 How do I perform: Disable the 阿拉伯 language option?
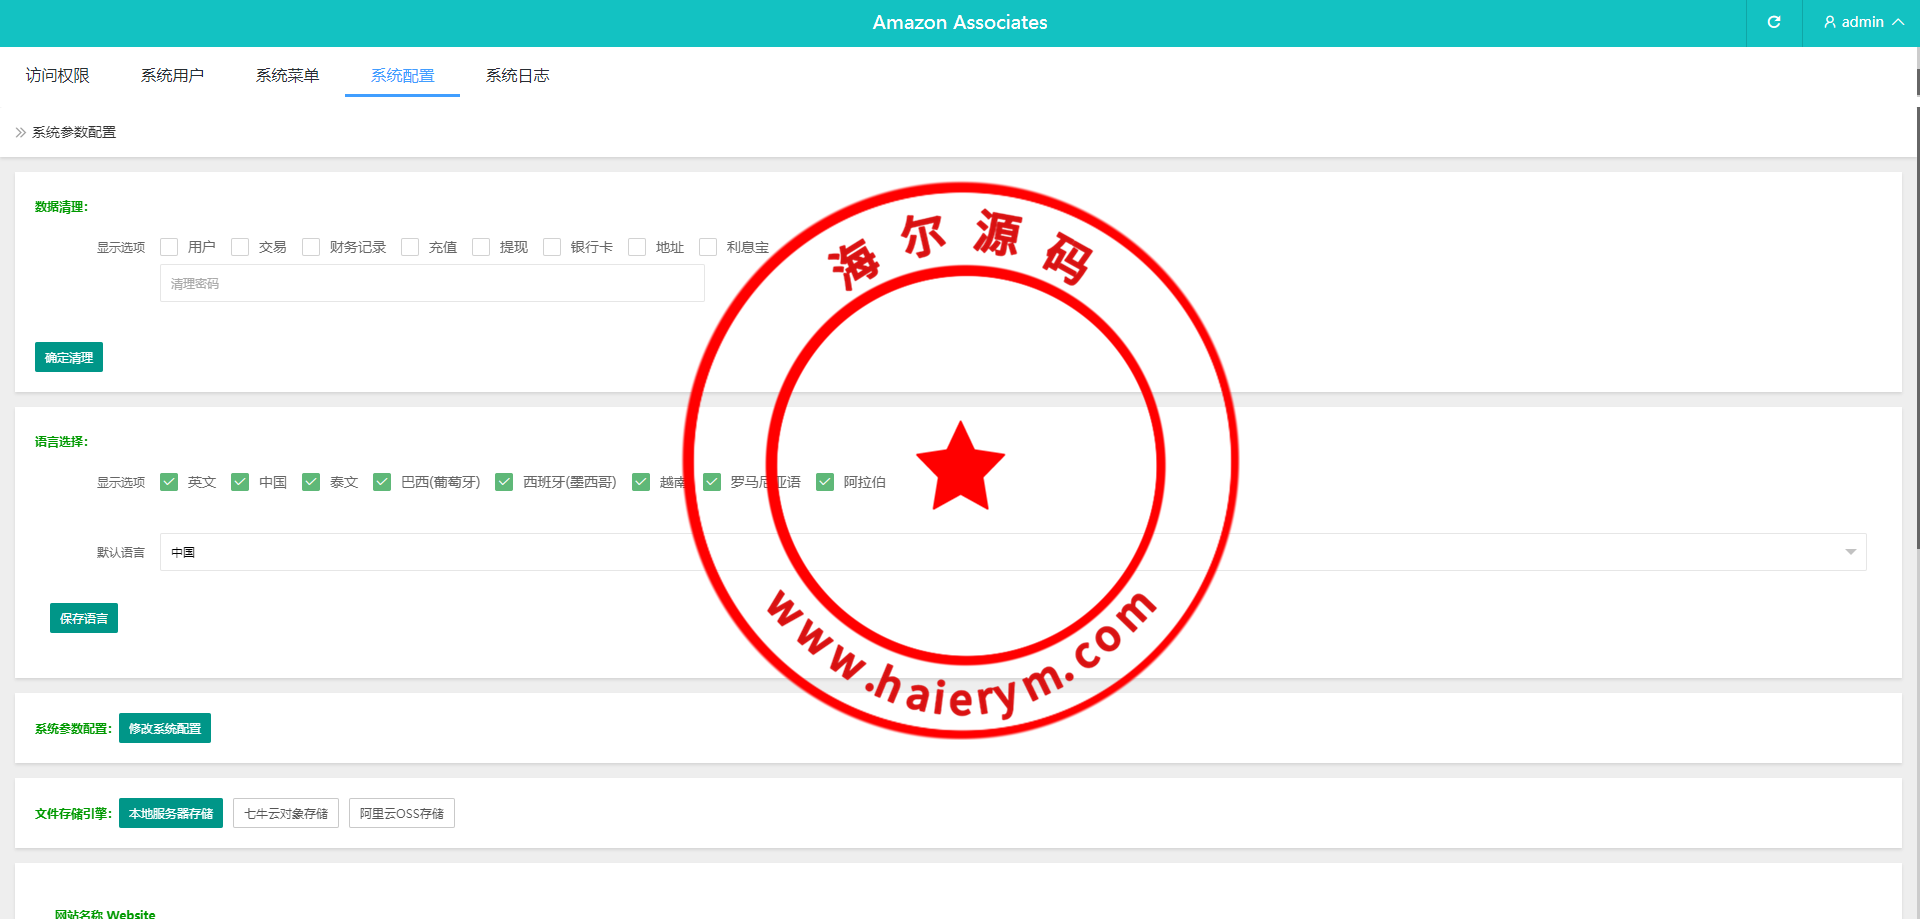pyautogui.click(x=825, y=482)
